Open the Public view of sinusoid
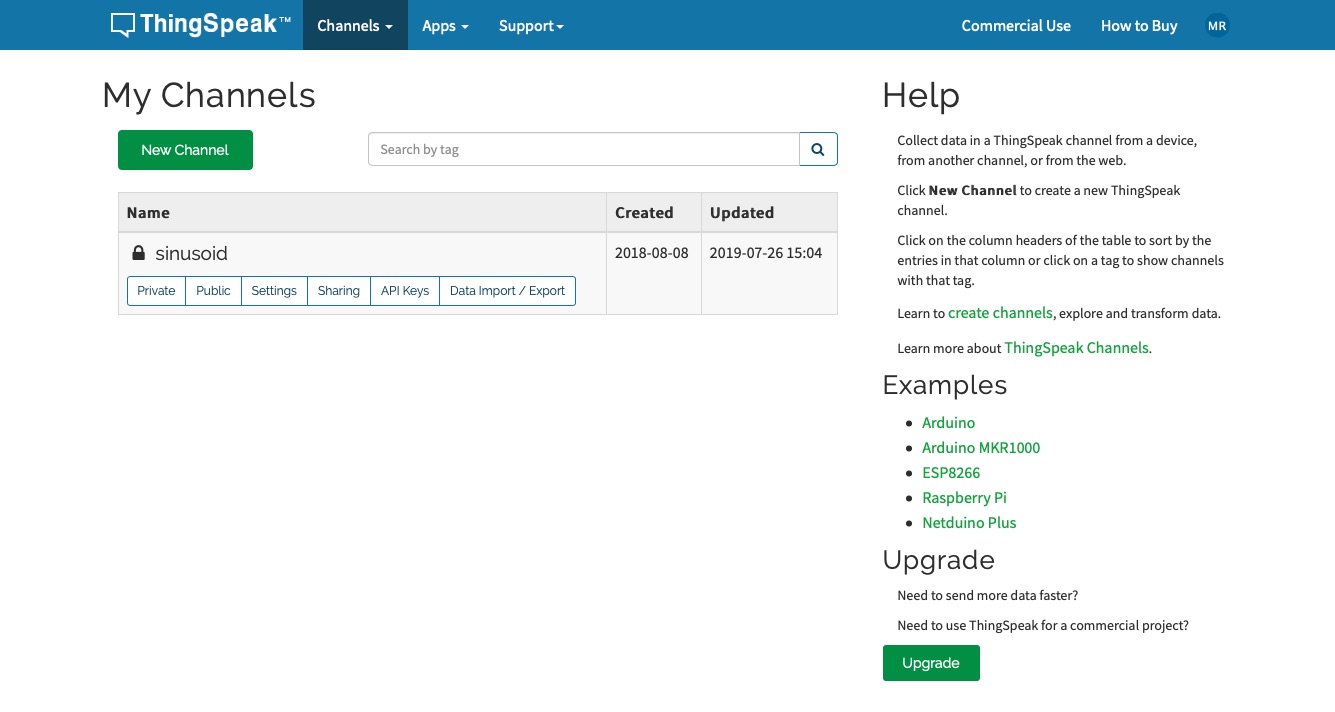The height and width of the screenshot is (712, 1335). coord(213,291)
